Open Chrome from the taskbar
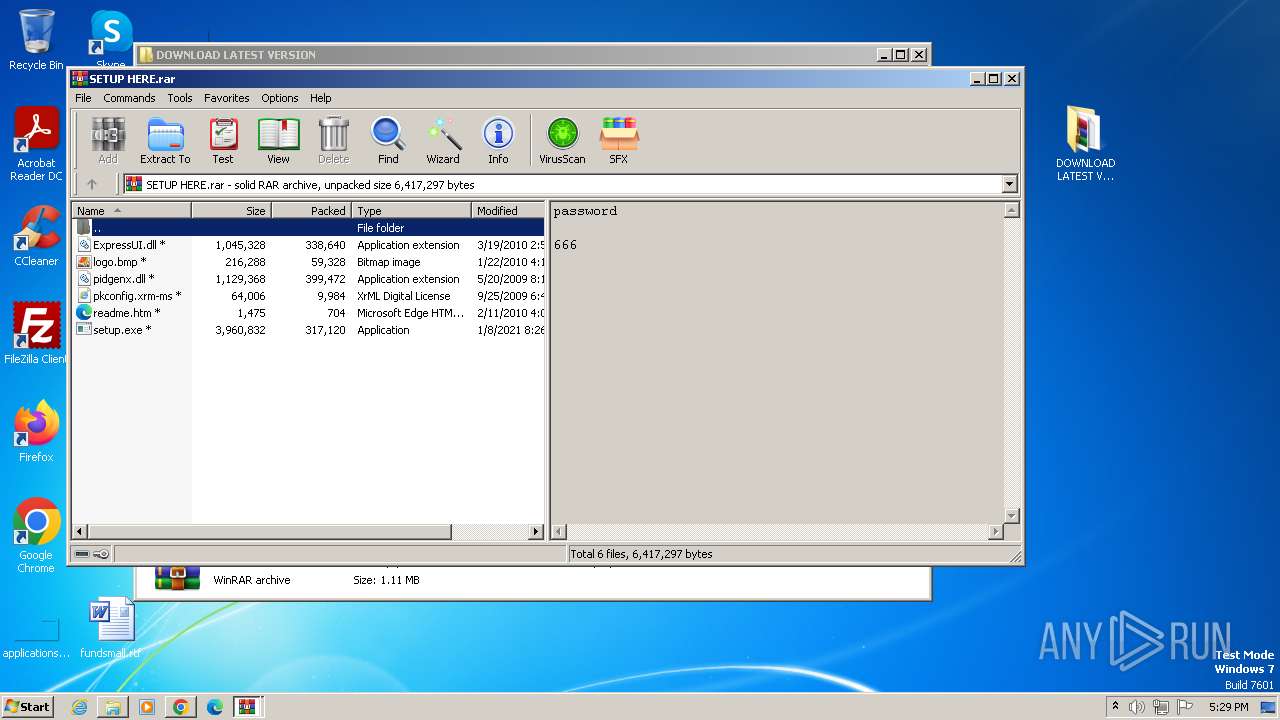 click(x=181, y=707)
